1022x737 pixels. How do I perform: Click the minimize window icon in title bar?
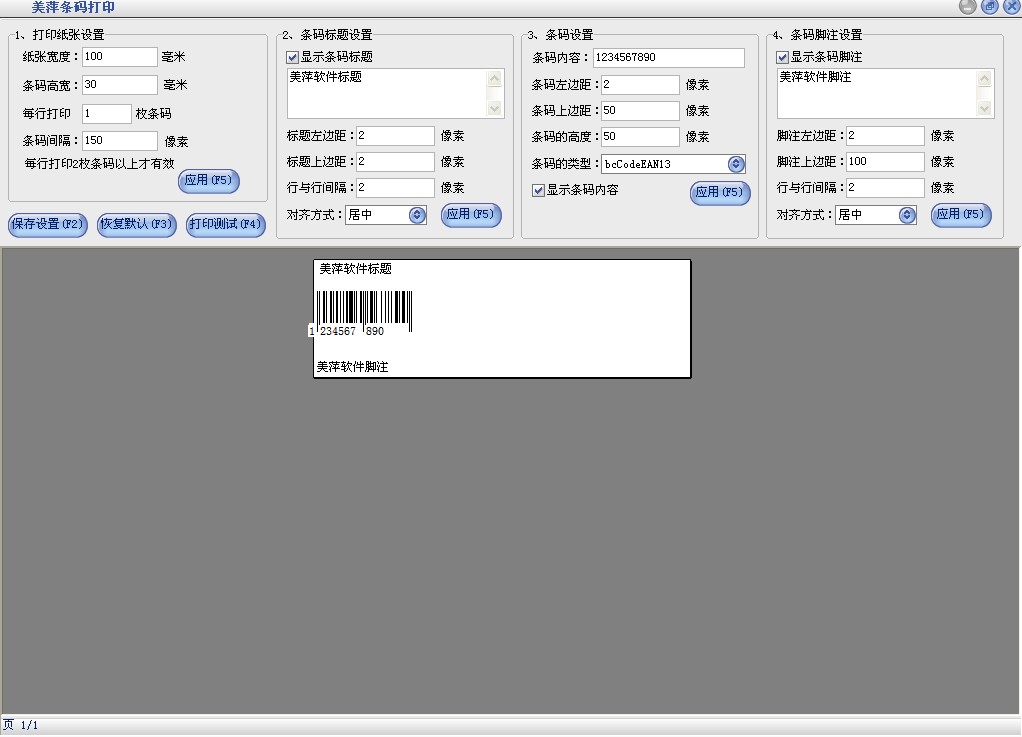pyautogui.click(x=967, y=7)
